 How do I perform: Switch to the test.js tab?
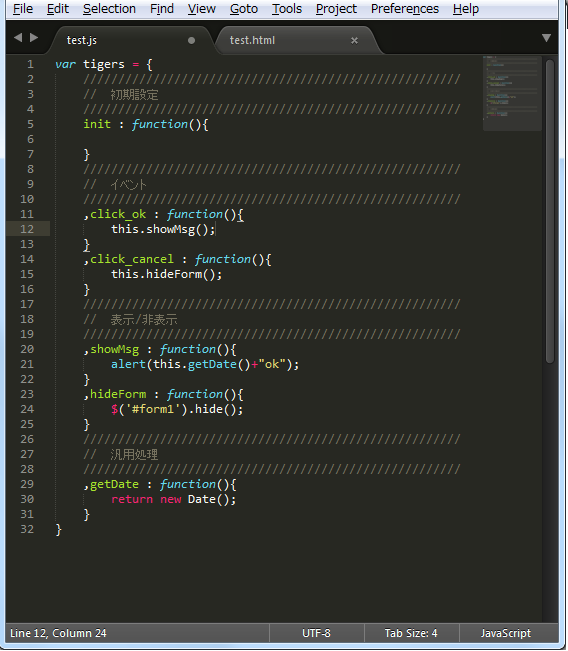point(129,40)
